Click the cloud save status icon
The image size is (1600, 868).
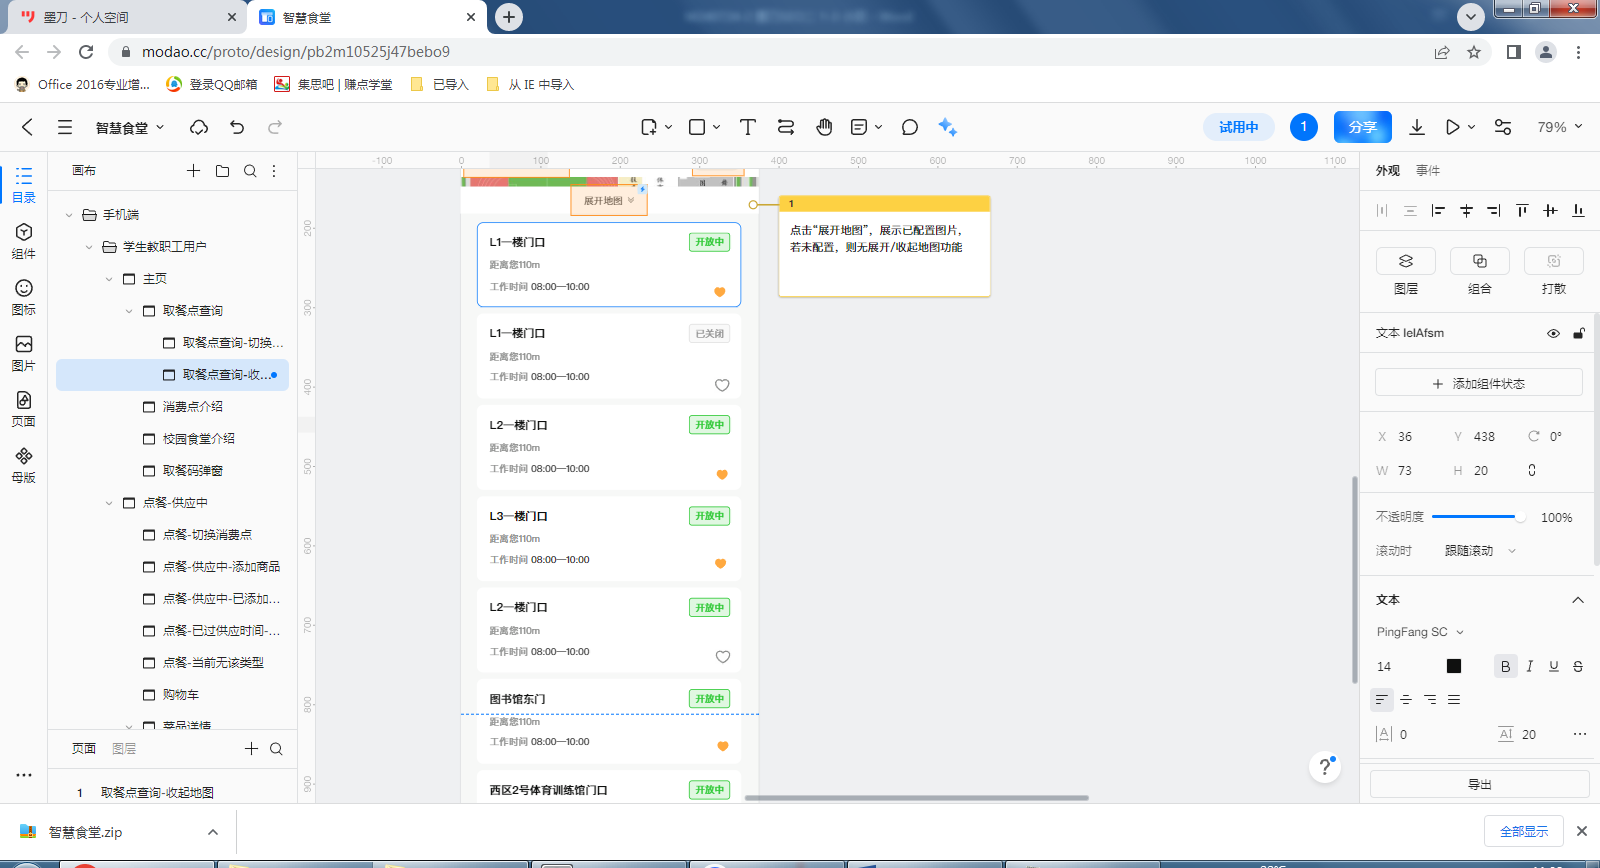click(x=199, y=127)
